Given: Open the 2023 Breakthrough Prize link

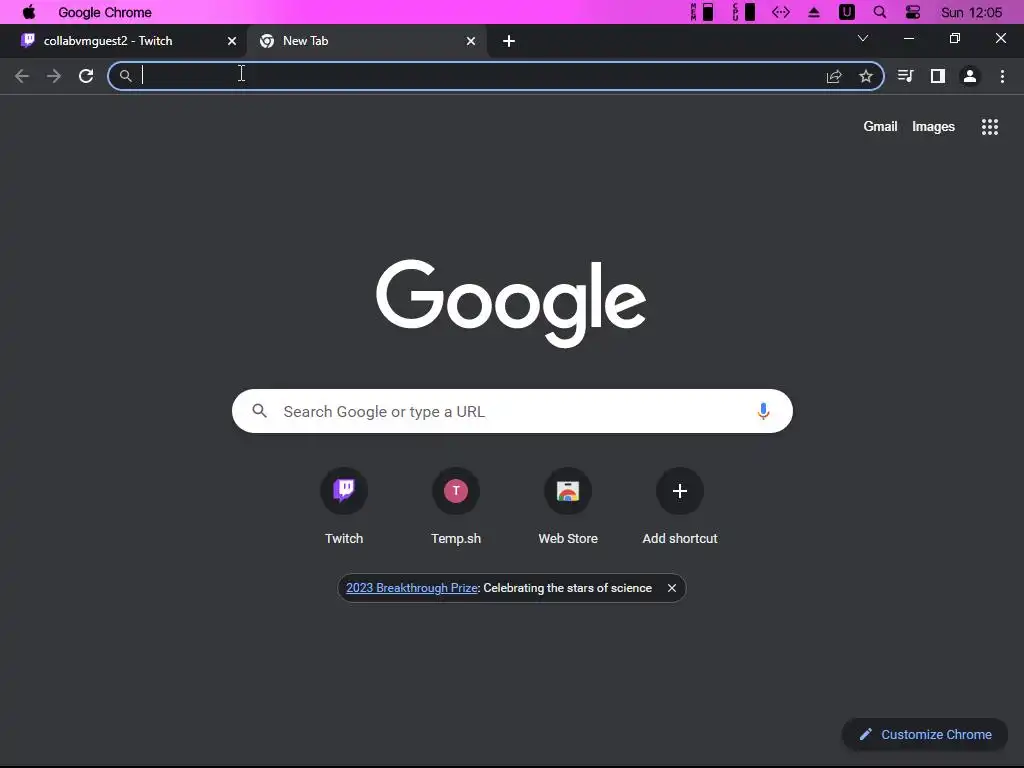Looking at the screenshot, I should click(x=412, y=588).
